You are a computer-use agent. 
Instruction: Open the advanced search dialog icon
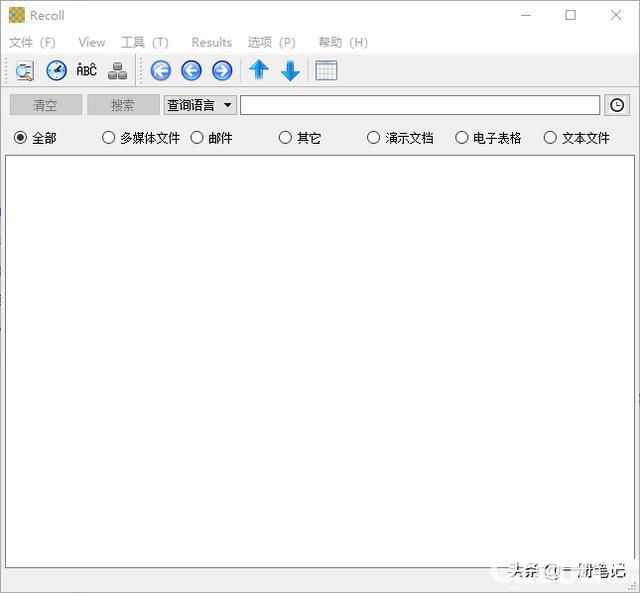[x=25, y=71]
